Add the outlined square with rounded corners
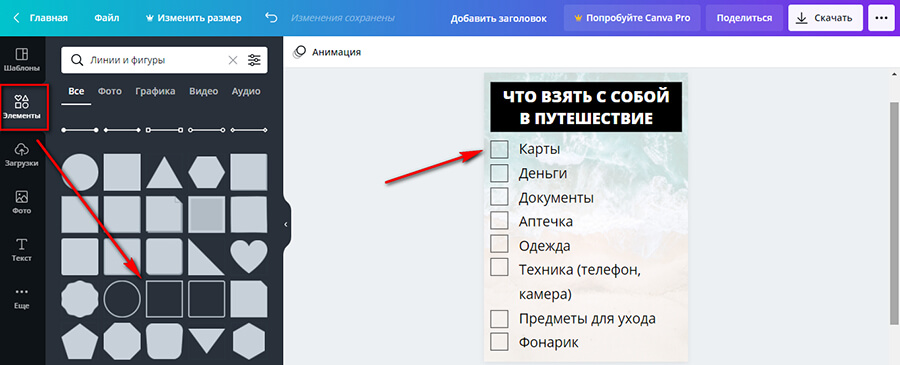The image size is (900, 365). tap(207, 298)
